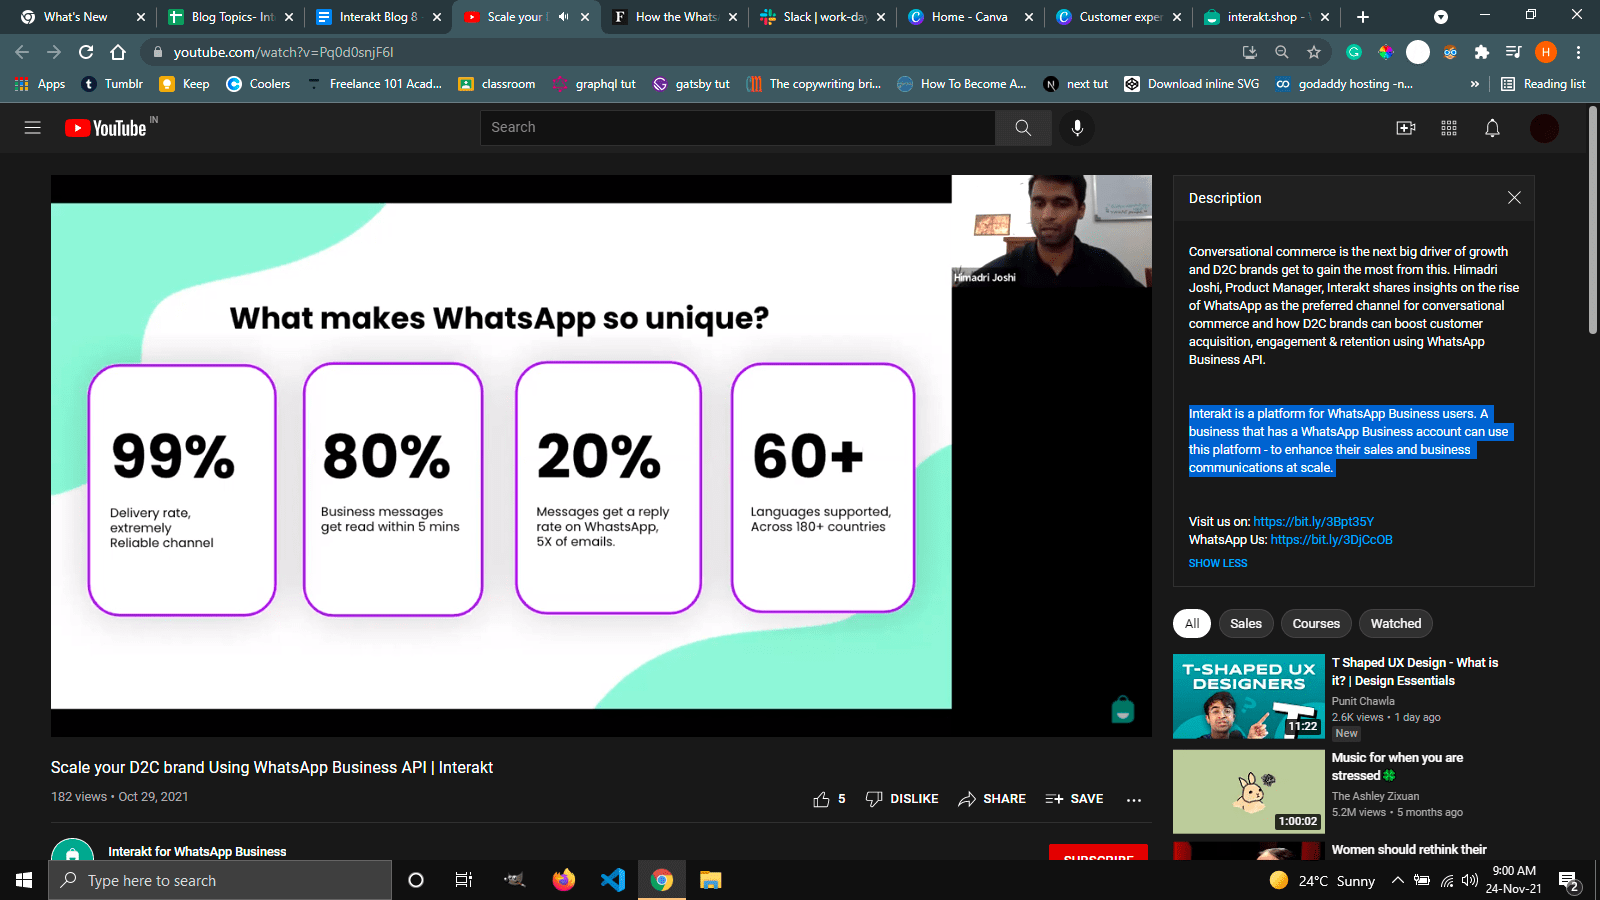Start voice search with microphone icon
1600x900 pixels.
point(1077,128)
